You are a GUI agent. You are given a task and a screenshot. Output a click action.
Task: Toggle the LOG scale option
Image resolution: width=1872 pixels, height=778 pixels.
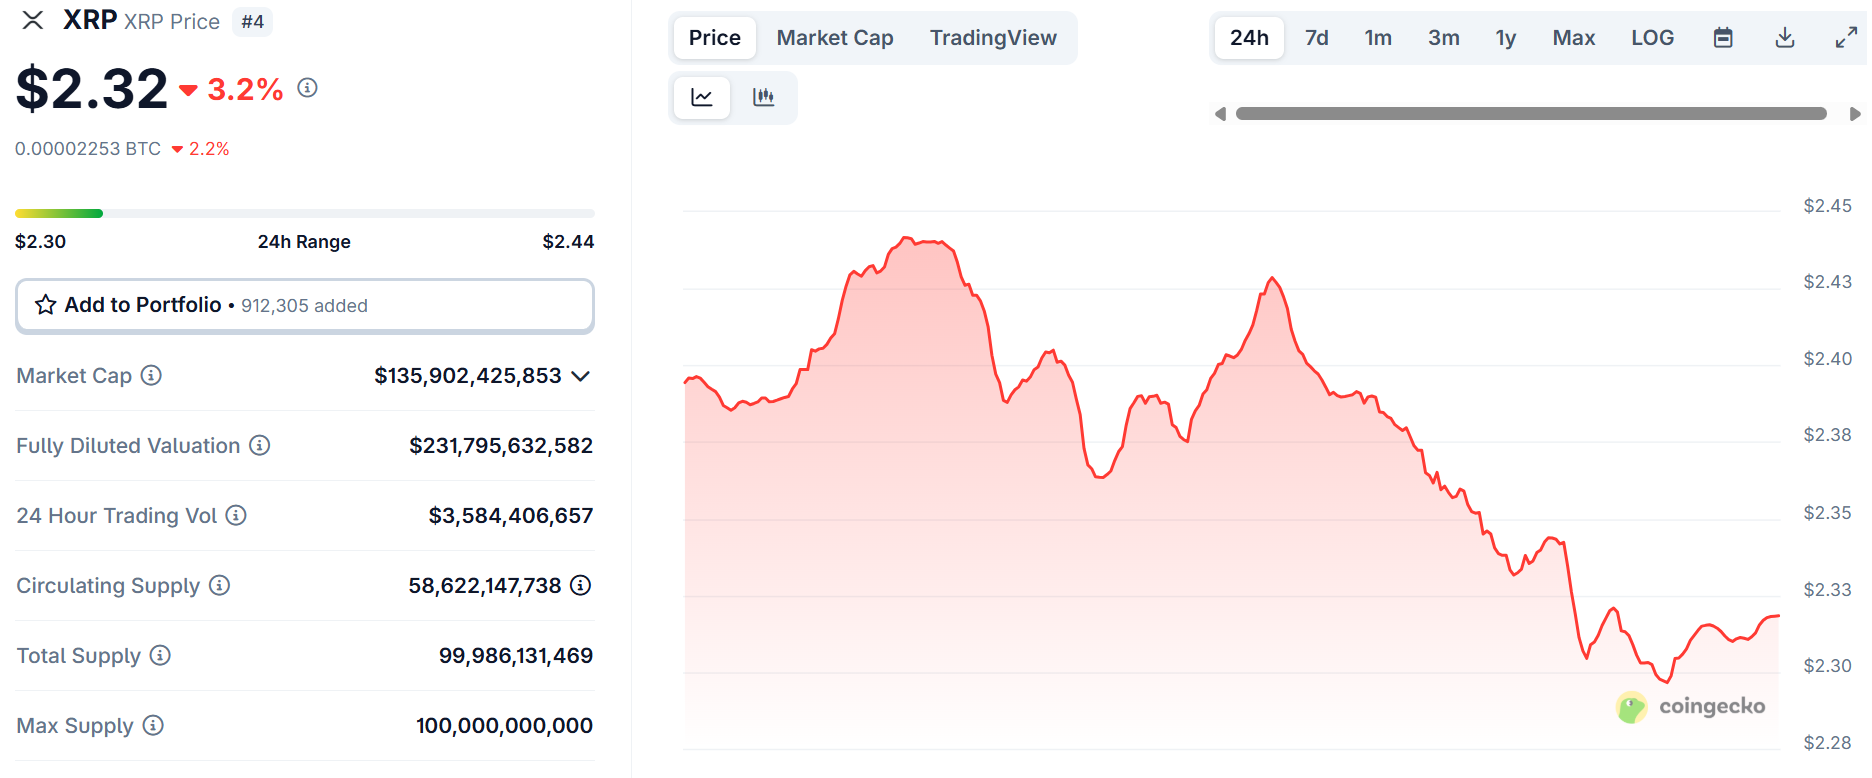(1653, 38)
